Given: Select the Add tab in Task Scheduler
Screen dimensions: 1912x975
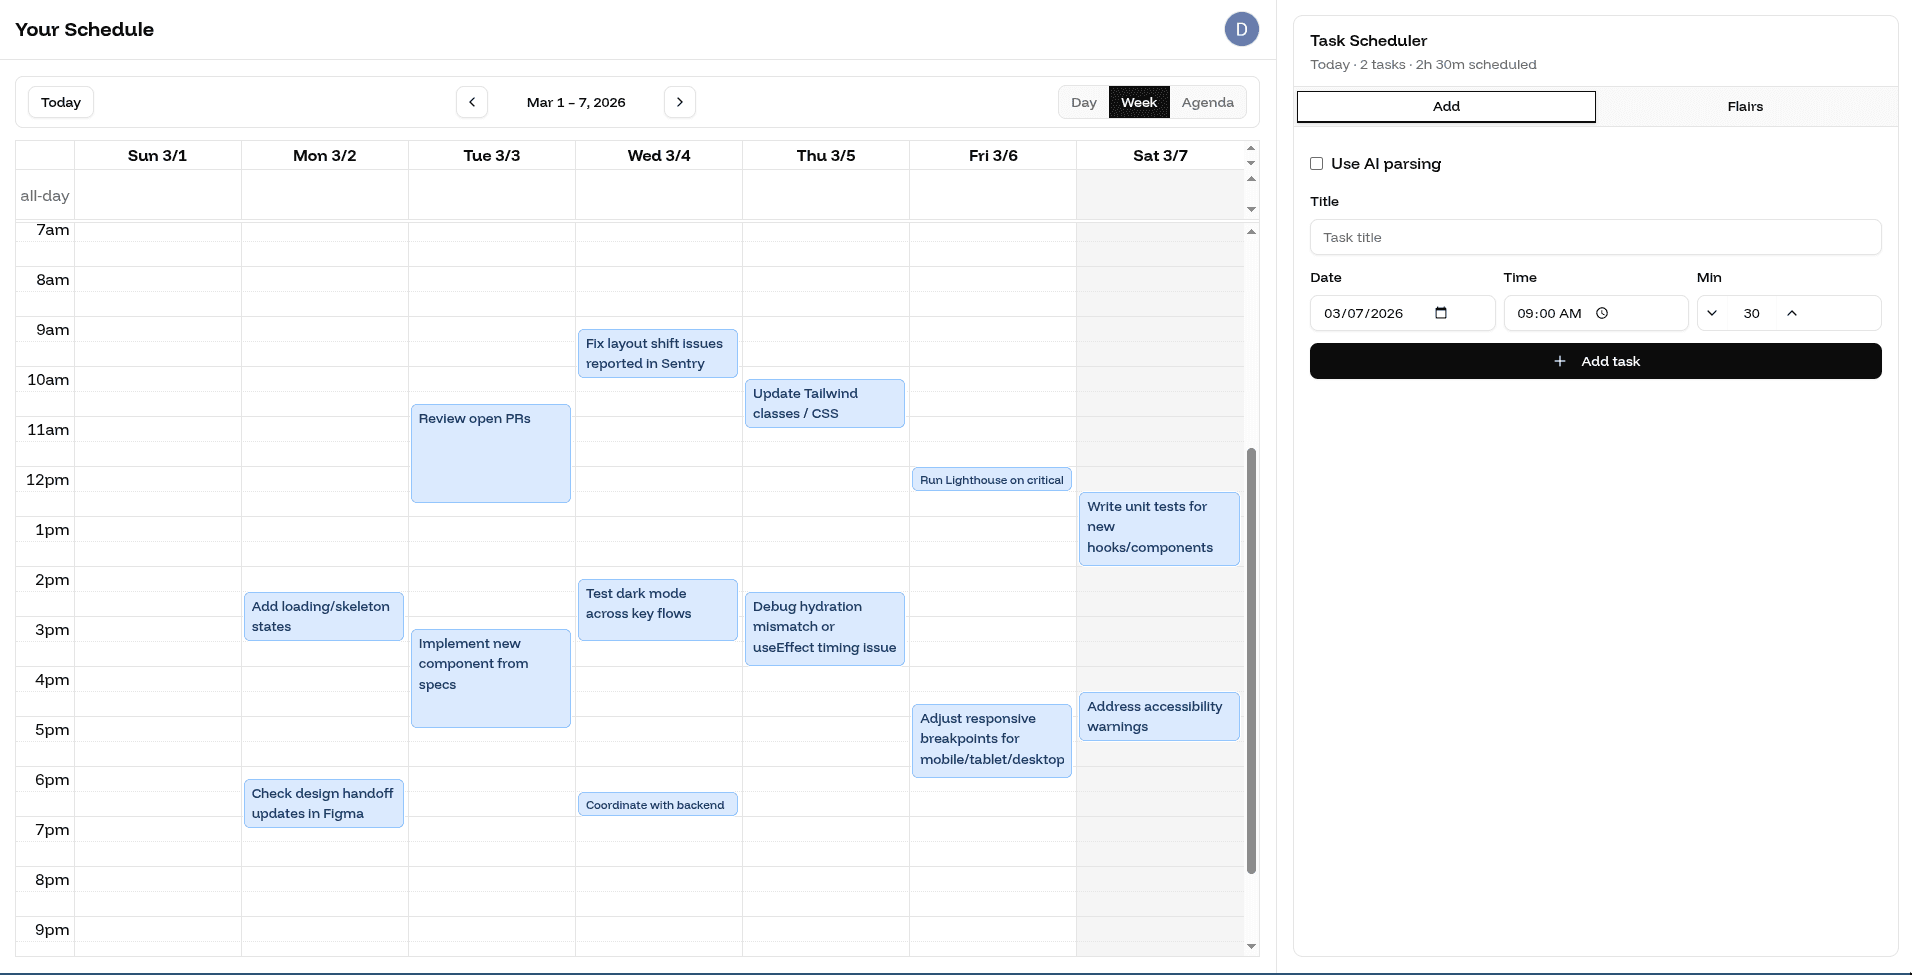Looking at the screenshot, I should click(1446, 107).
